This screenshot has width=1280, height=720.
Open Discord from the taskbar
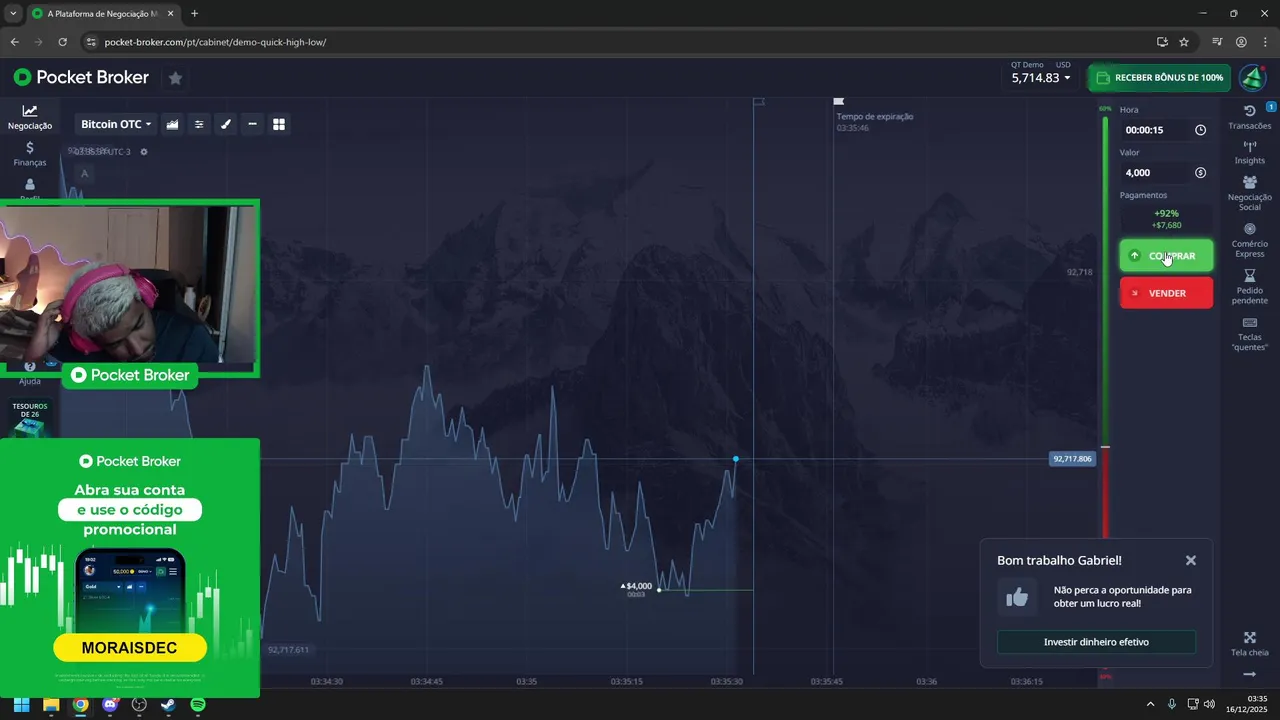[110, 704]
